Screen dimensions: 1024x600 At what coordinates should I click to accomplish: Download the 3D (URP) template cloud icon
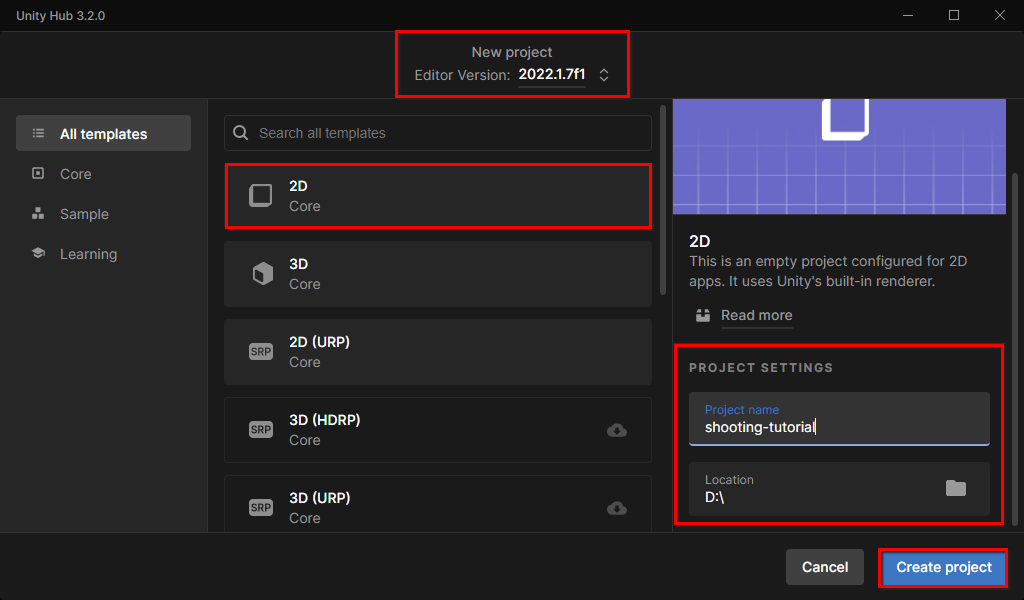(616, 508)
